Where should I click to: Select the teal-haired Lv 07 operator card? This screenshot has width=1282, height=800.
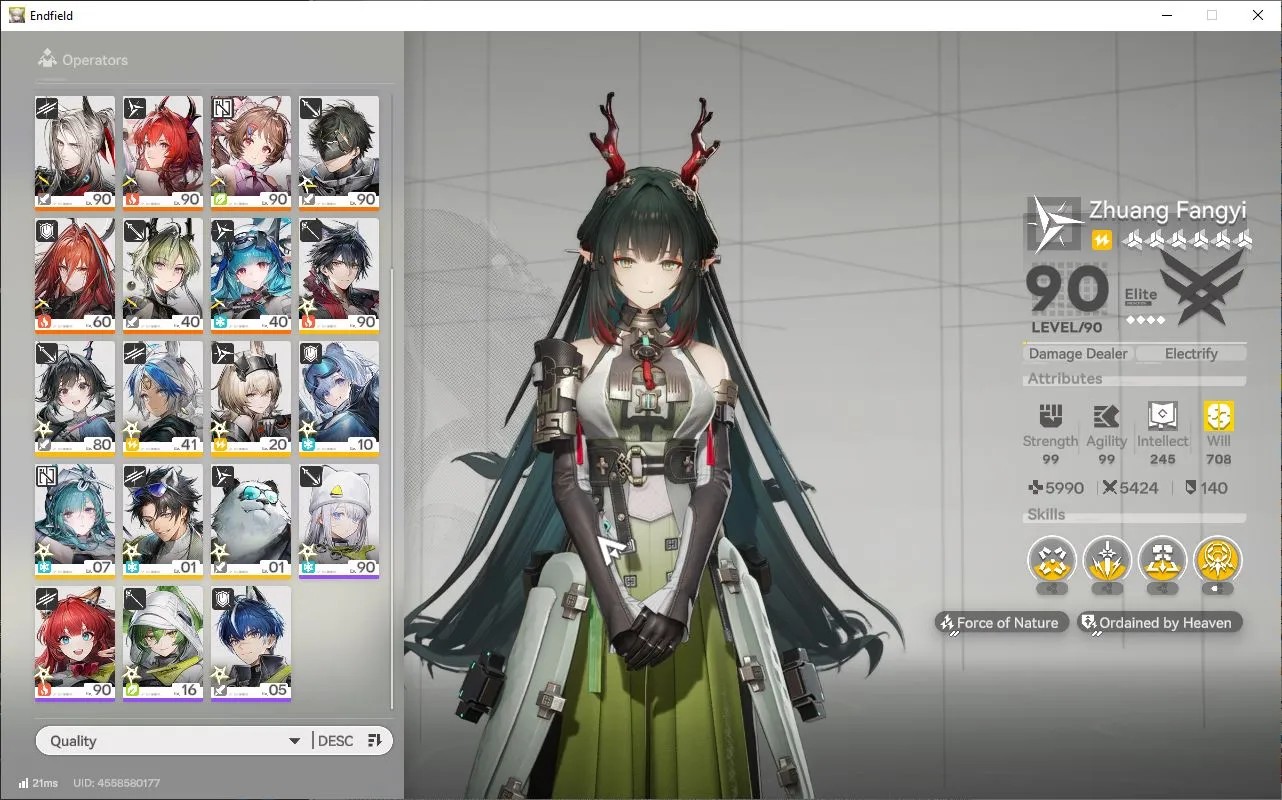tap(75, 521)
